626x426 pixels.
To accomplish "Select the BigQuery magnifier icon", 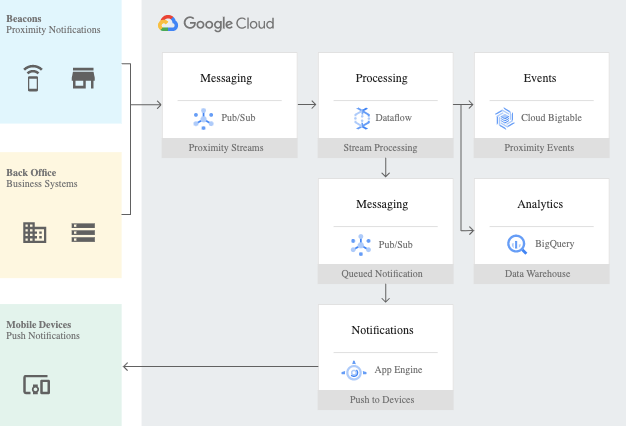I will point(517,243).
